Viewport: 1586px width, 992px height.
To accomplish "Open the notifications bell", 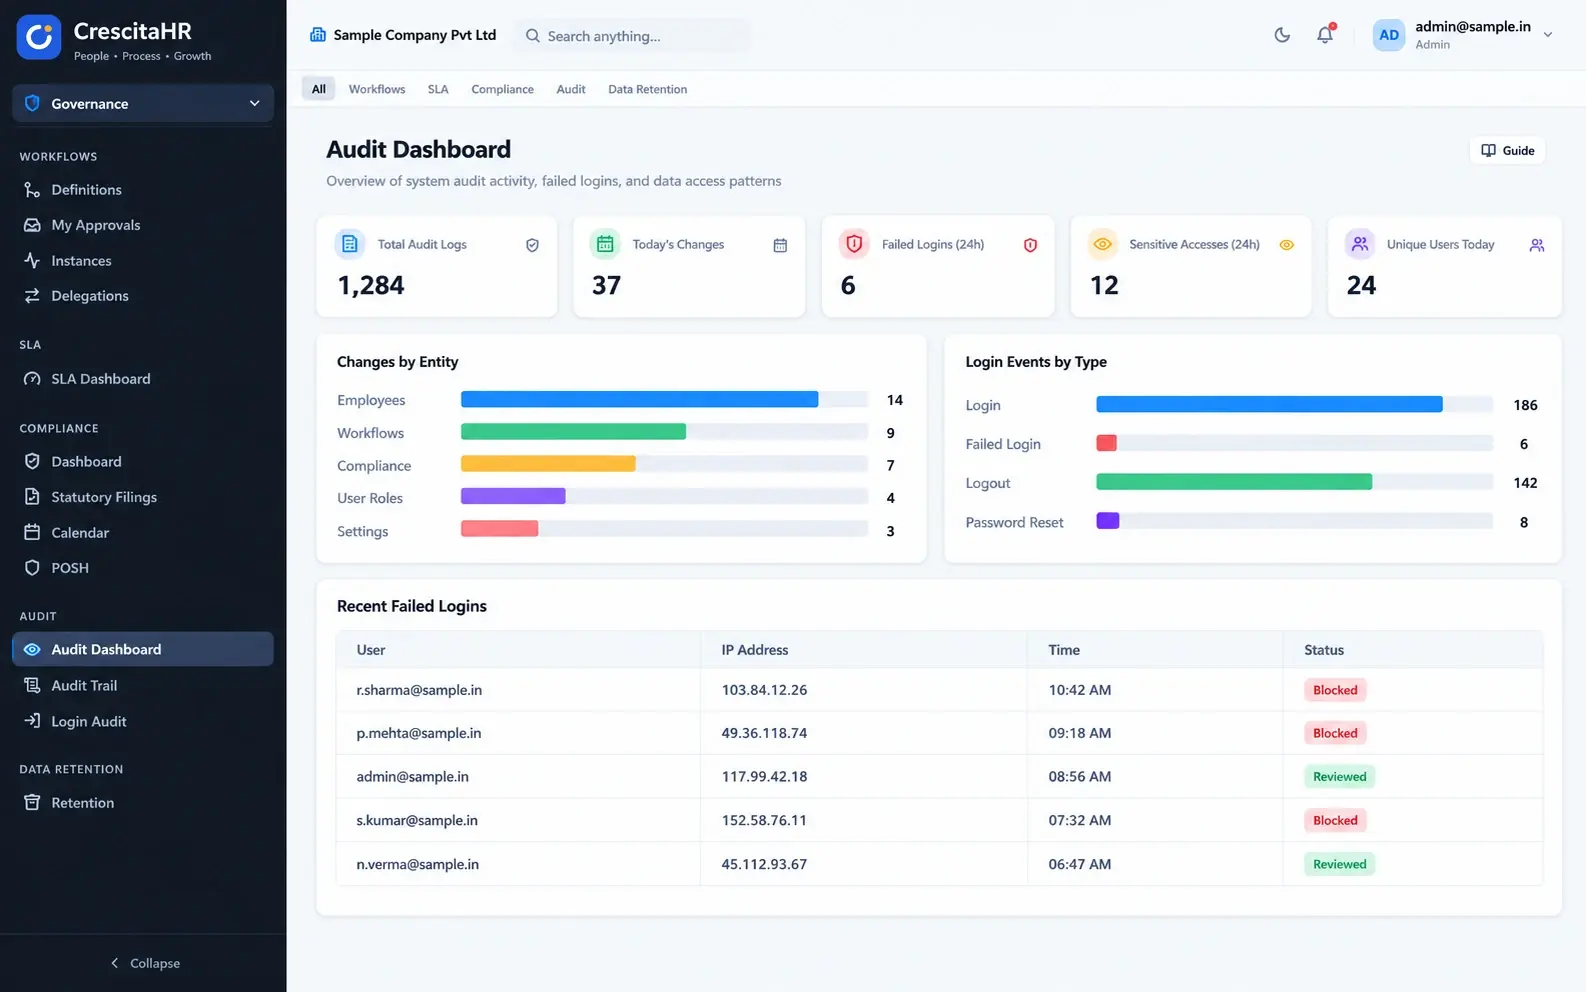I will tap(1325, 35).
